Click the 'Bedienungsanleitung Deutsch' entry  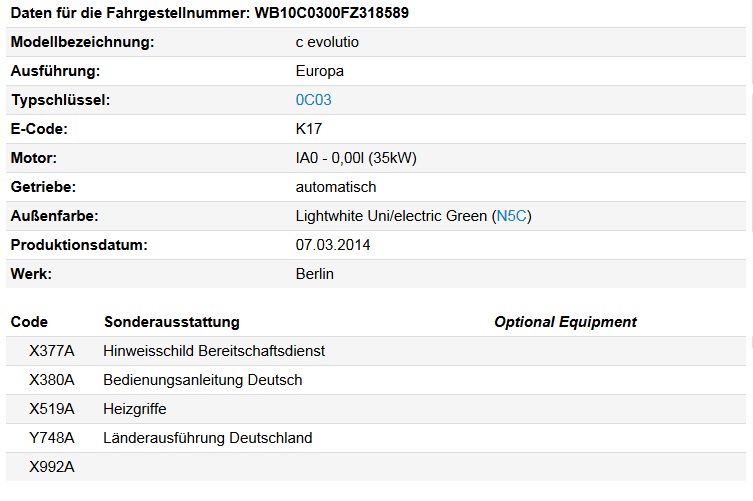202,380
